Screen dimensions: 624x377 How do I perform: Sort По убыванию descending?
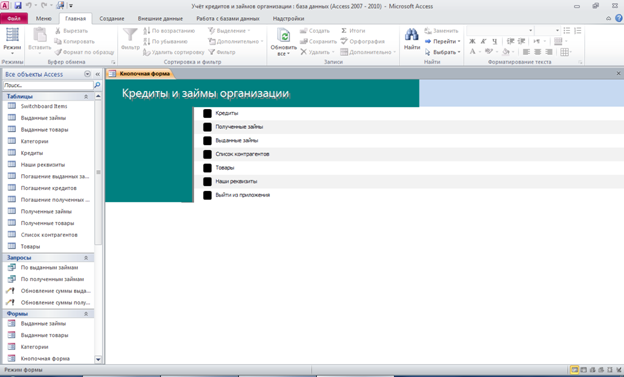point(165,41)
